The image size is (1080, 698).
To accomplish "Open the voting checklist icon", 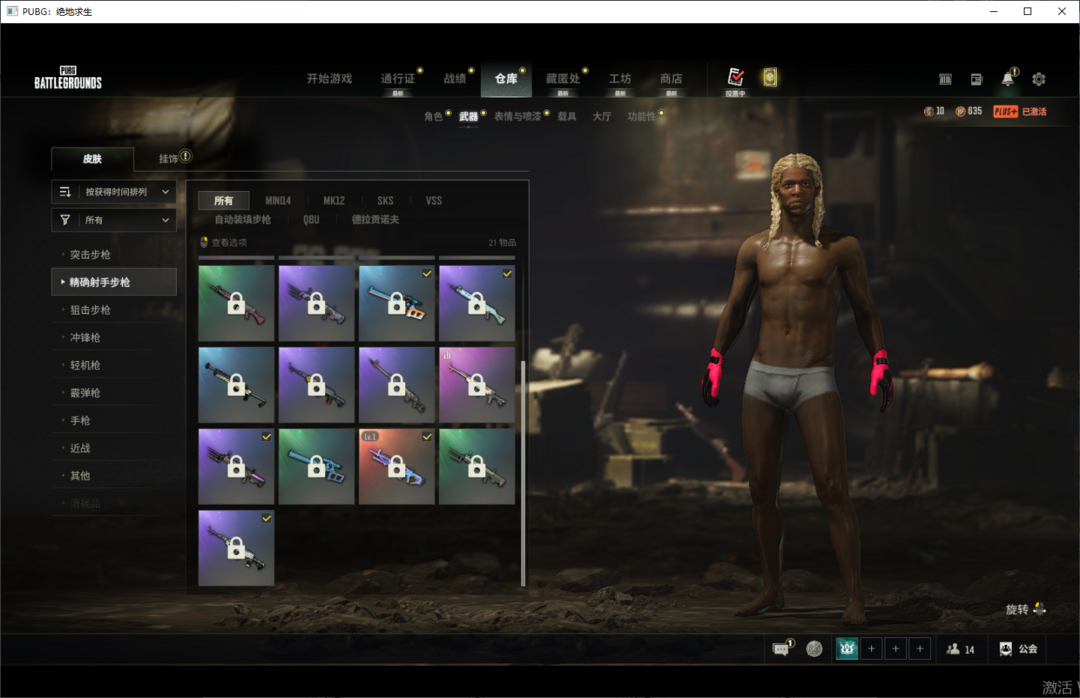I will tap(736, 78).
